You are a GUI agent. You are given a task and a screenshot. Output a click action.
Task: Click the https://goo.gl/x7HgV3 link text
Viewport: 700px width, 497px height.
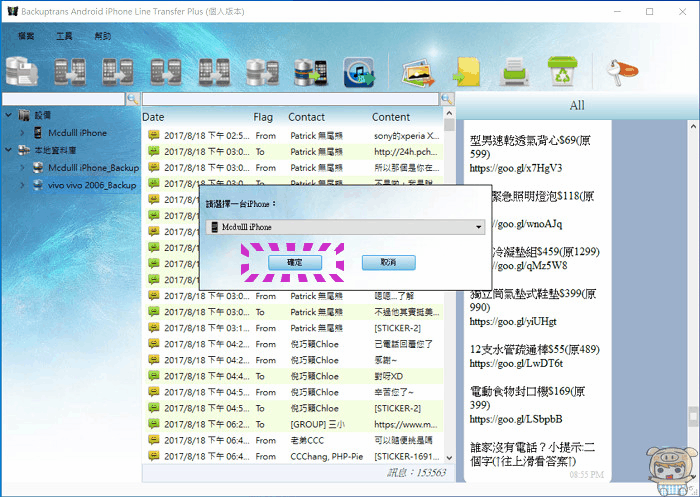[x=516, y=168]
